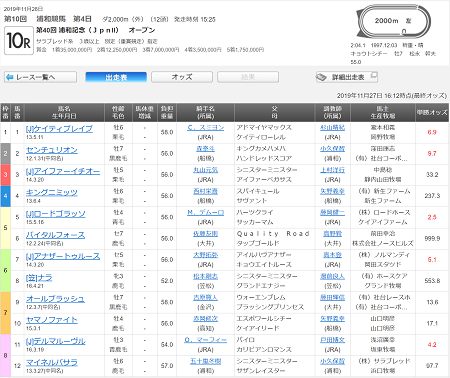Click the pink frame number 8 cell

[x=5, y=355]
